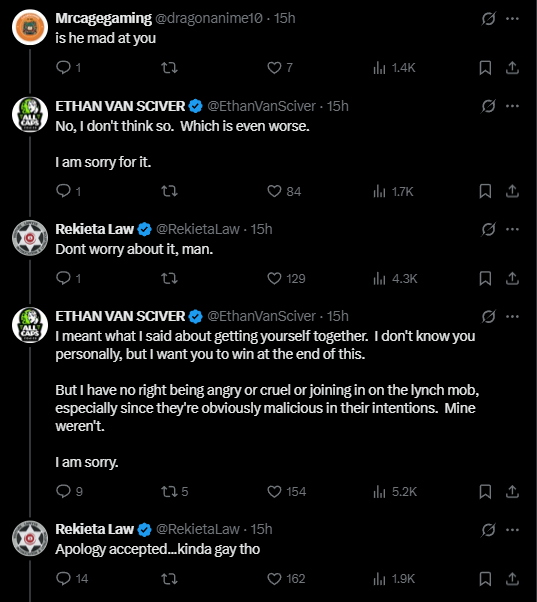View stats of tweet with 1.4K views
The image size is (537, 602).
pos(394,68)
